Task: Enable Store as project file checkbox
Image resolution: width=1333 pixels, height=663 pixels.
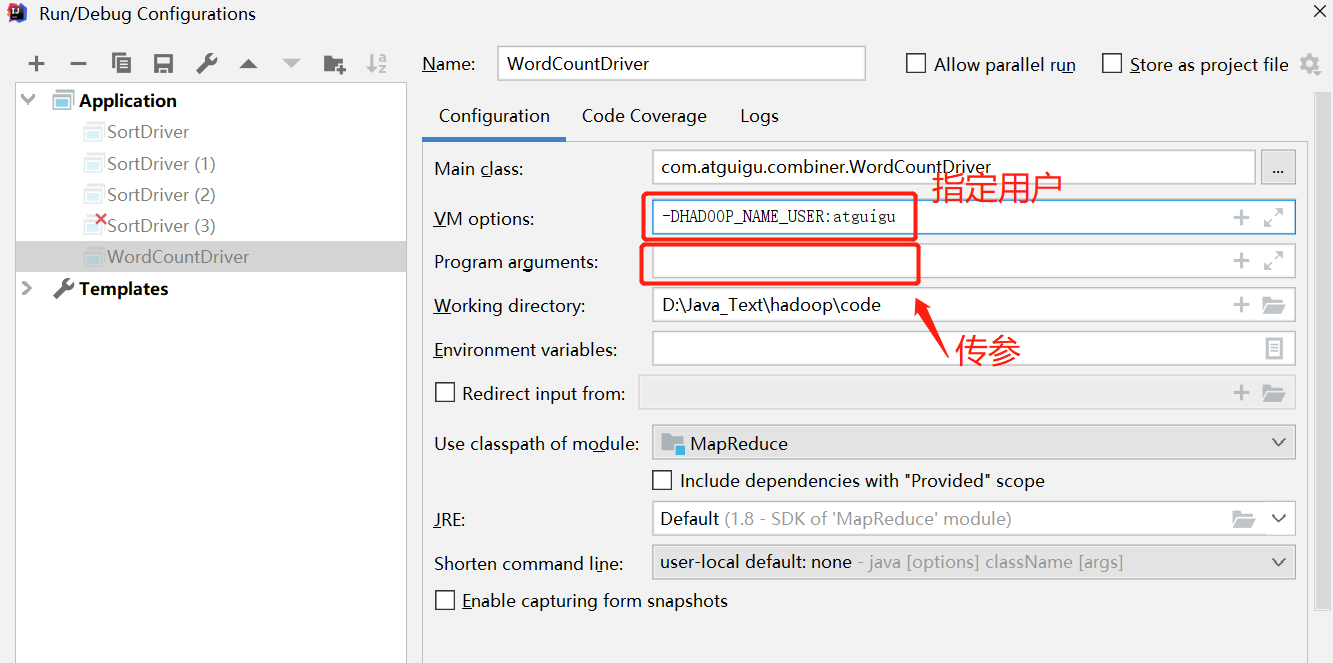Action: tap(1112, 64)
